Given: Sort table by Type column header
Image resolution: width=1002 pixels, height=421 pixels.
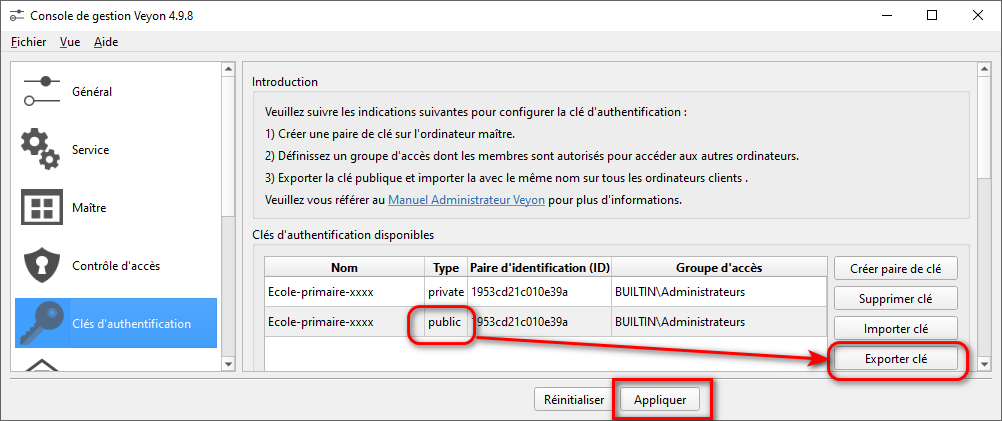Looking at the screenshot, I should point(446,267).
